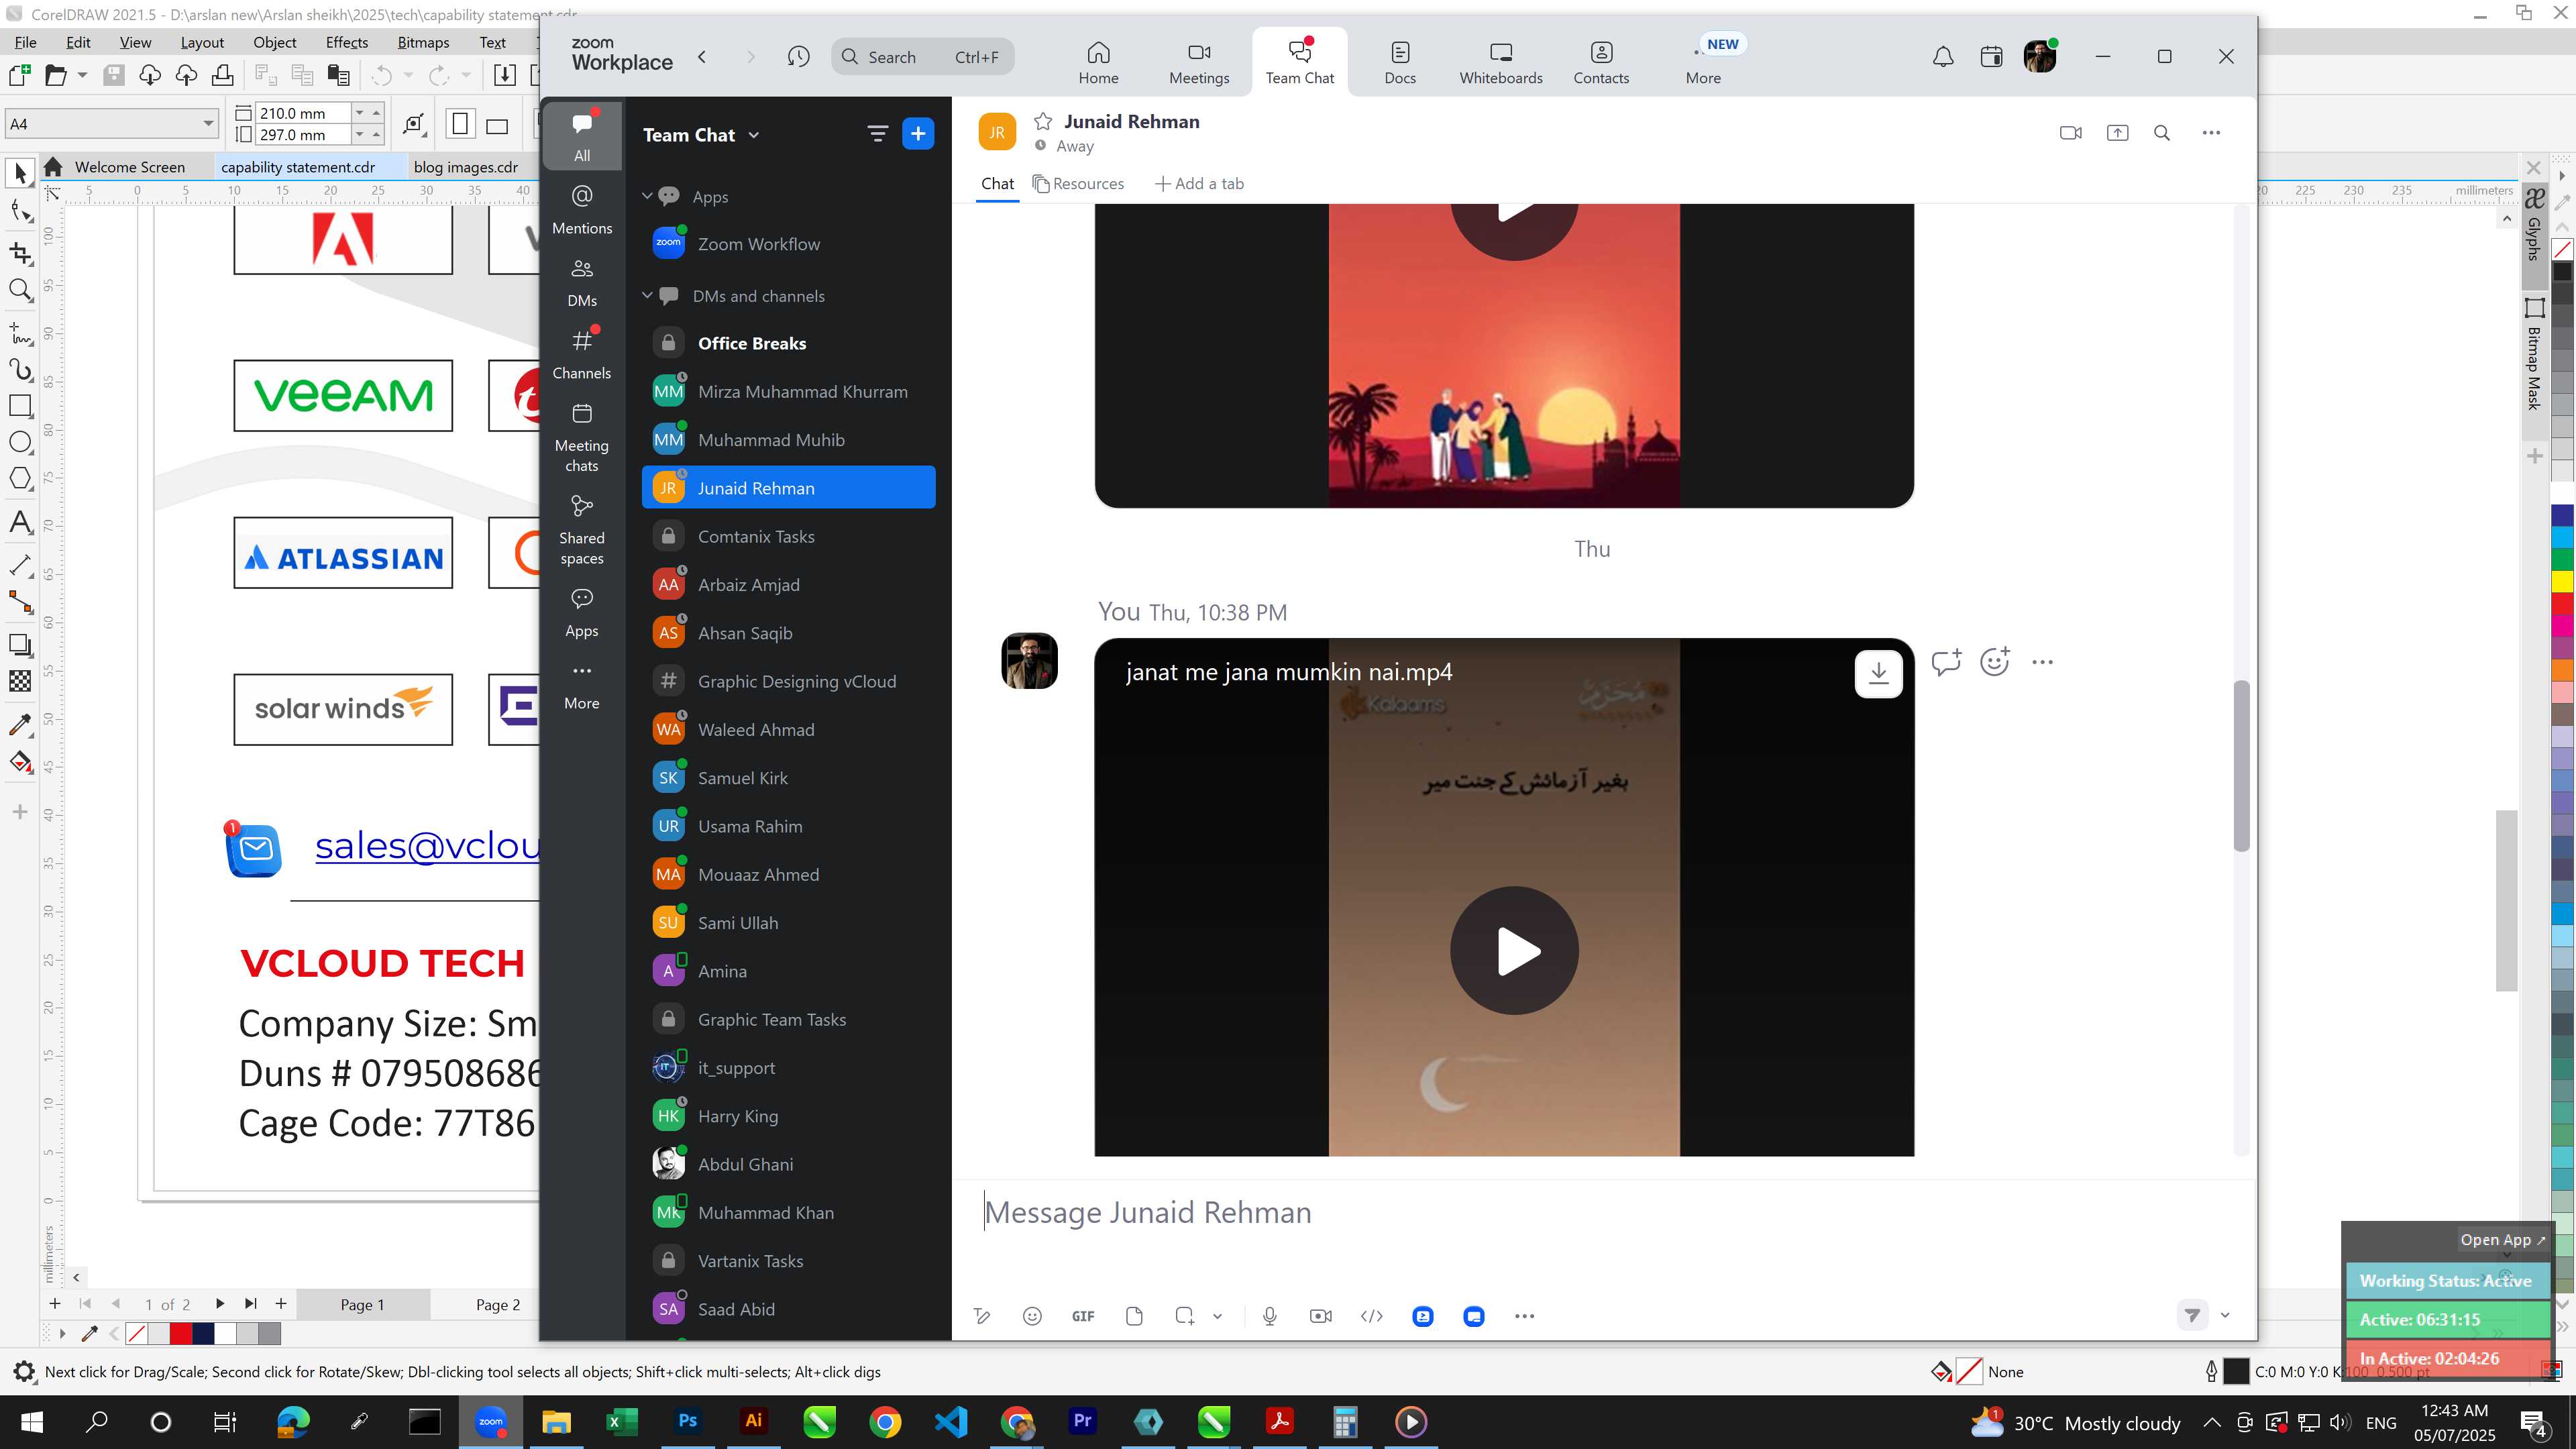2576x1449 pixels.
Task: Record an audio message with microphone icon
Action: (x=1270, y=1316)
